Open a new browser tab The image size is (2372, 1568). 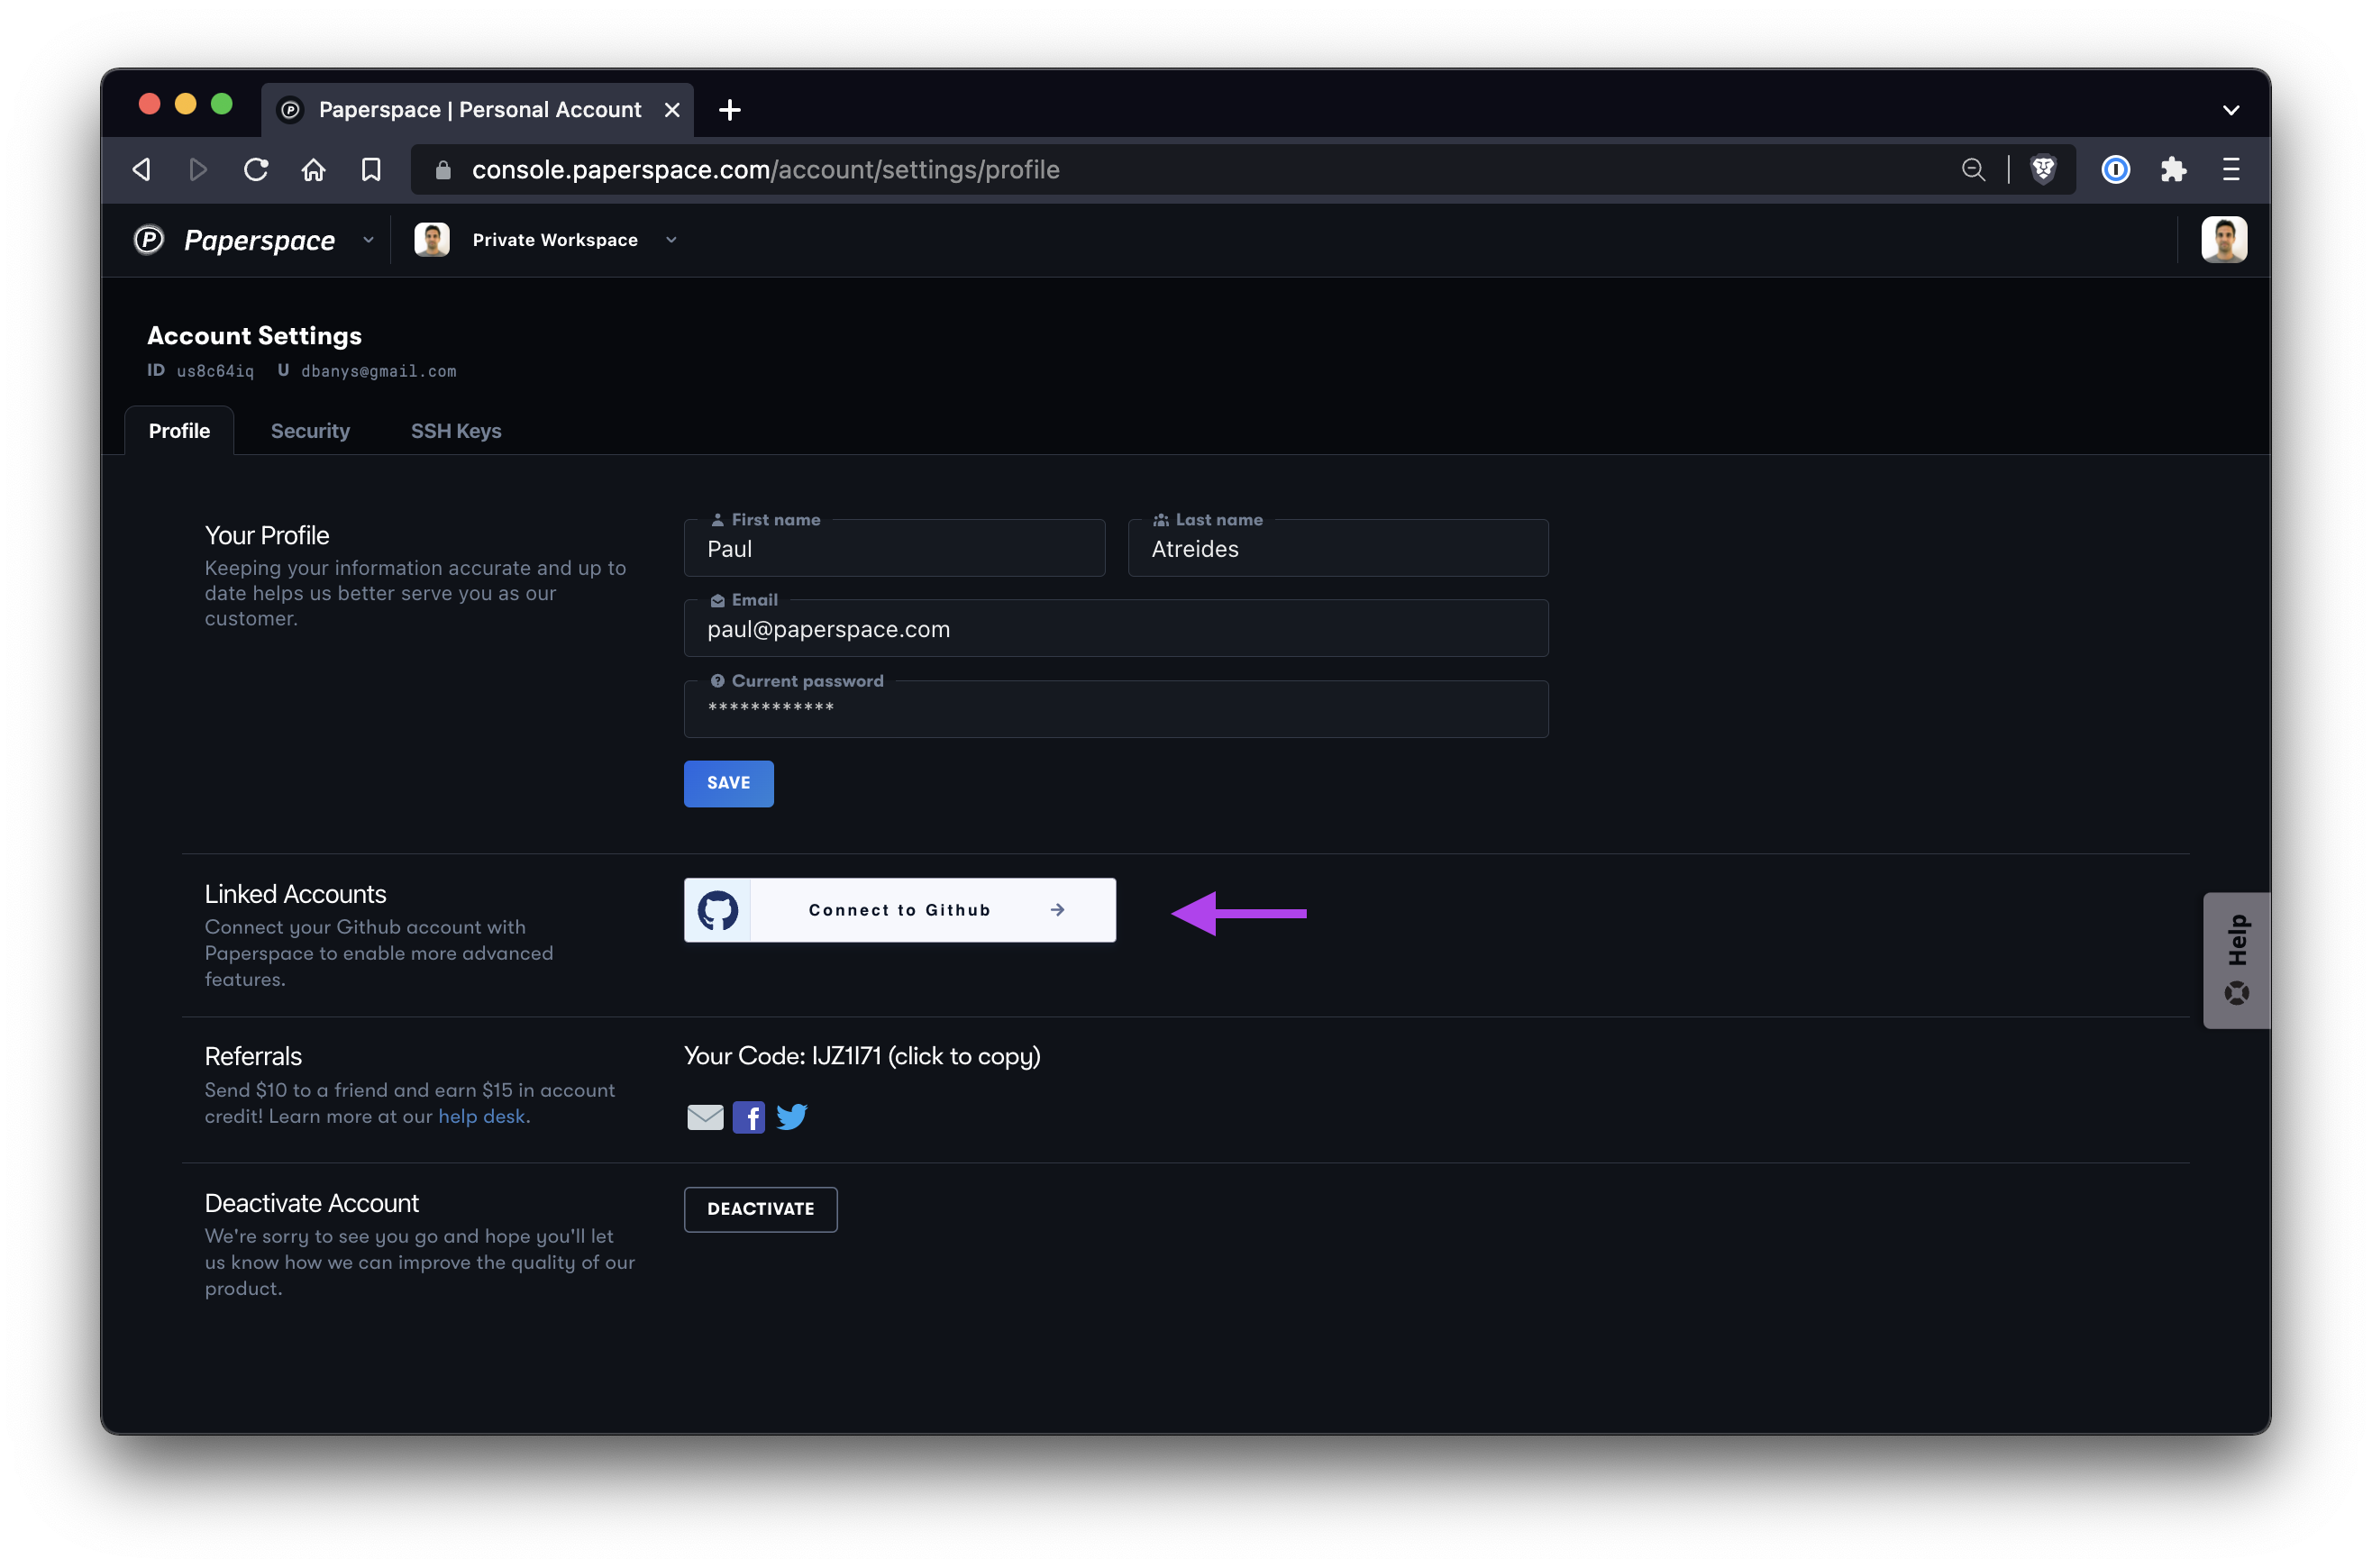(730, 110)
